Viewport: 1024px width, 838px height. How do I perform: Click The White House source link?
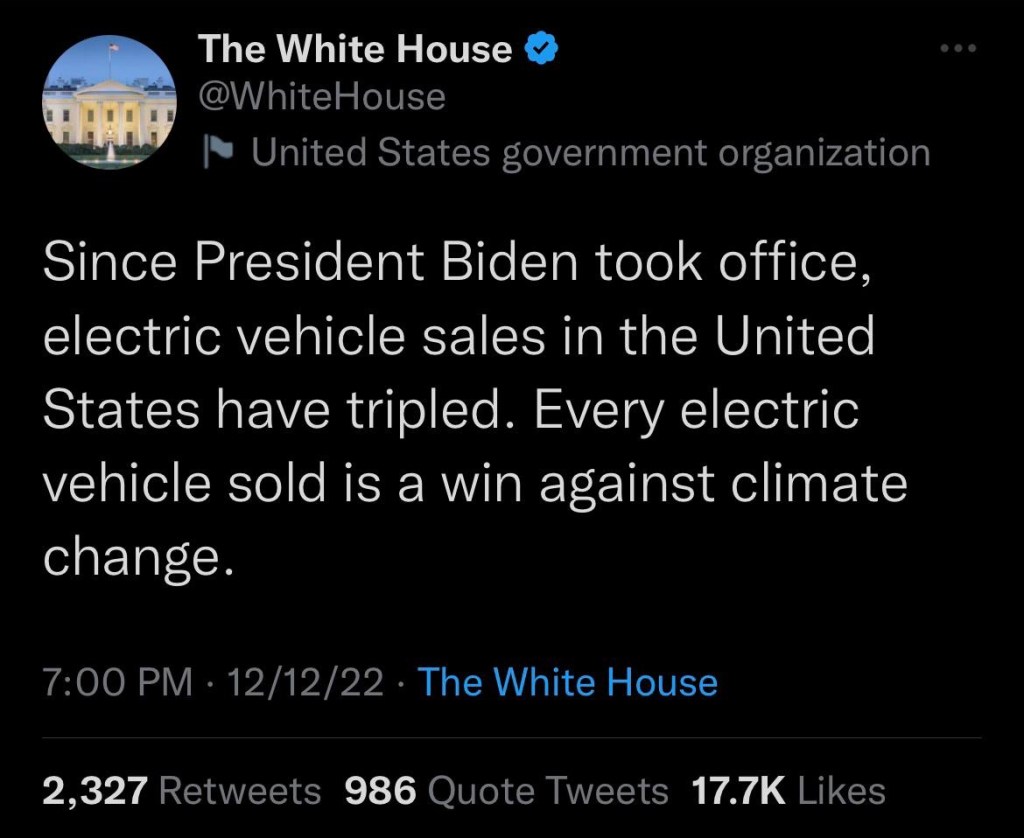click(x=568, y=682)
